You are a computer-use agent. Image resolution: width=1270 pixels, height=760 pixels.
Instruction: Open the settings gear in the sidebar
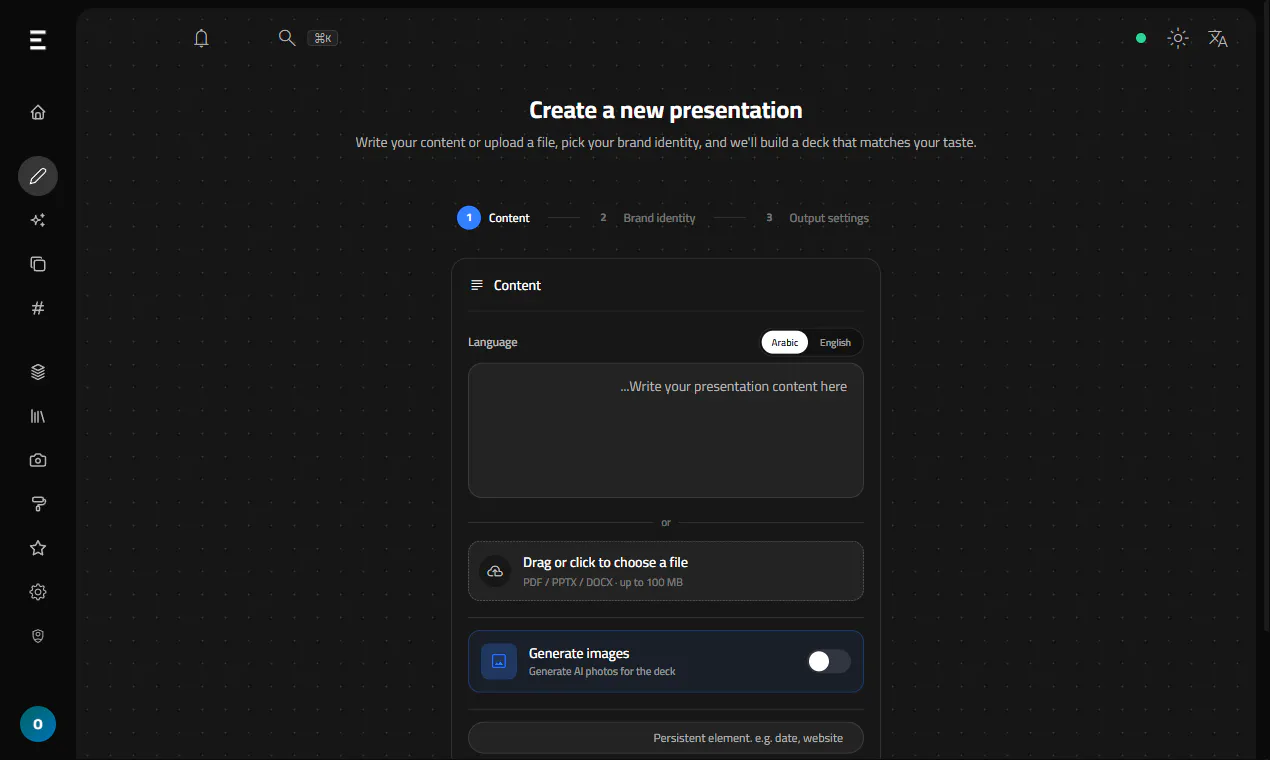(x=38, y=592)
